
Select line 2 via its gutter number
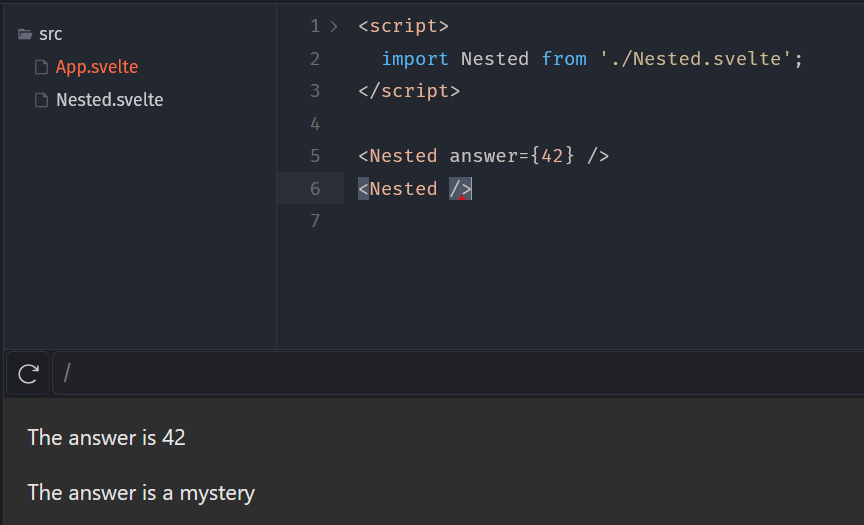coord(315,59)
